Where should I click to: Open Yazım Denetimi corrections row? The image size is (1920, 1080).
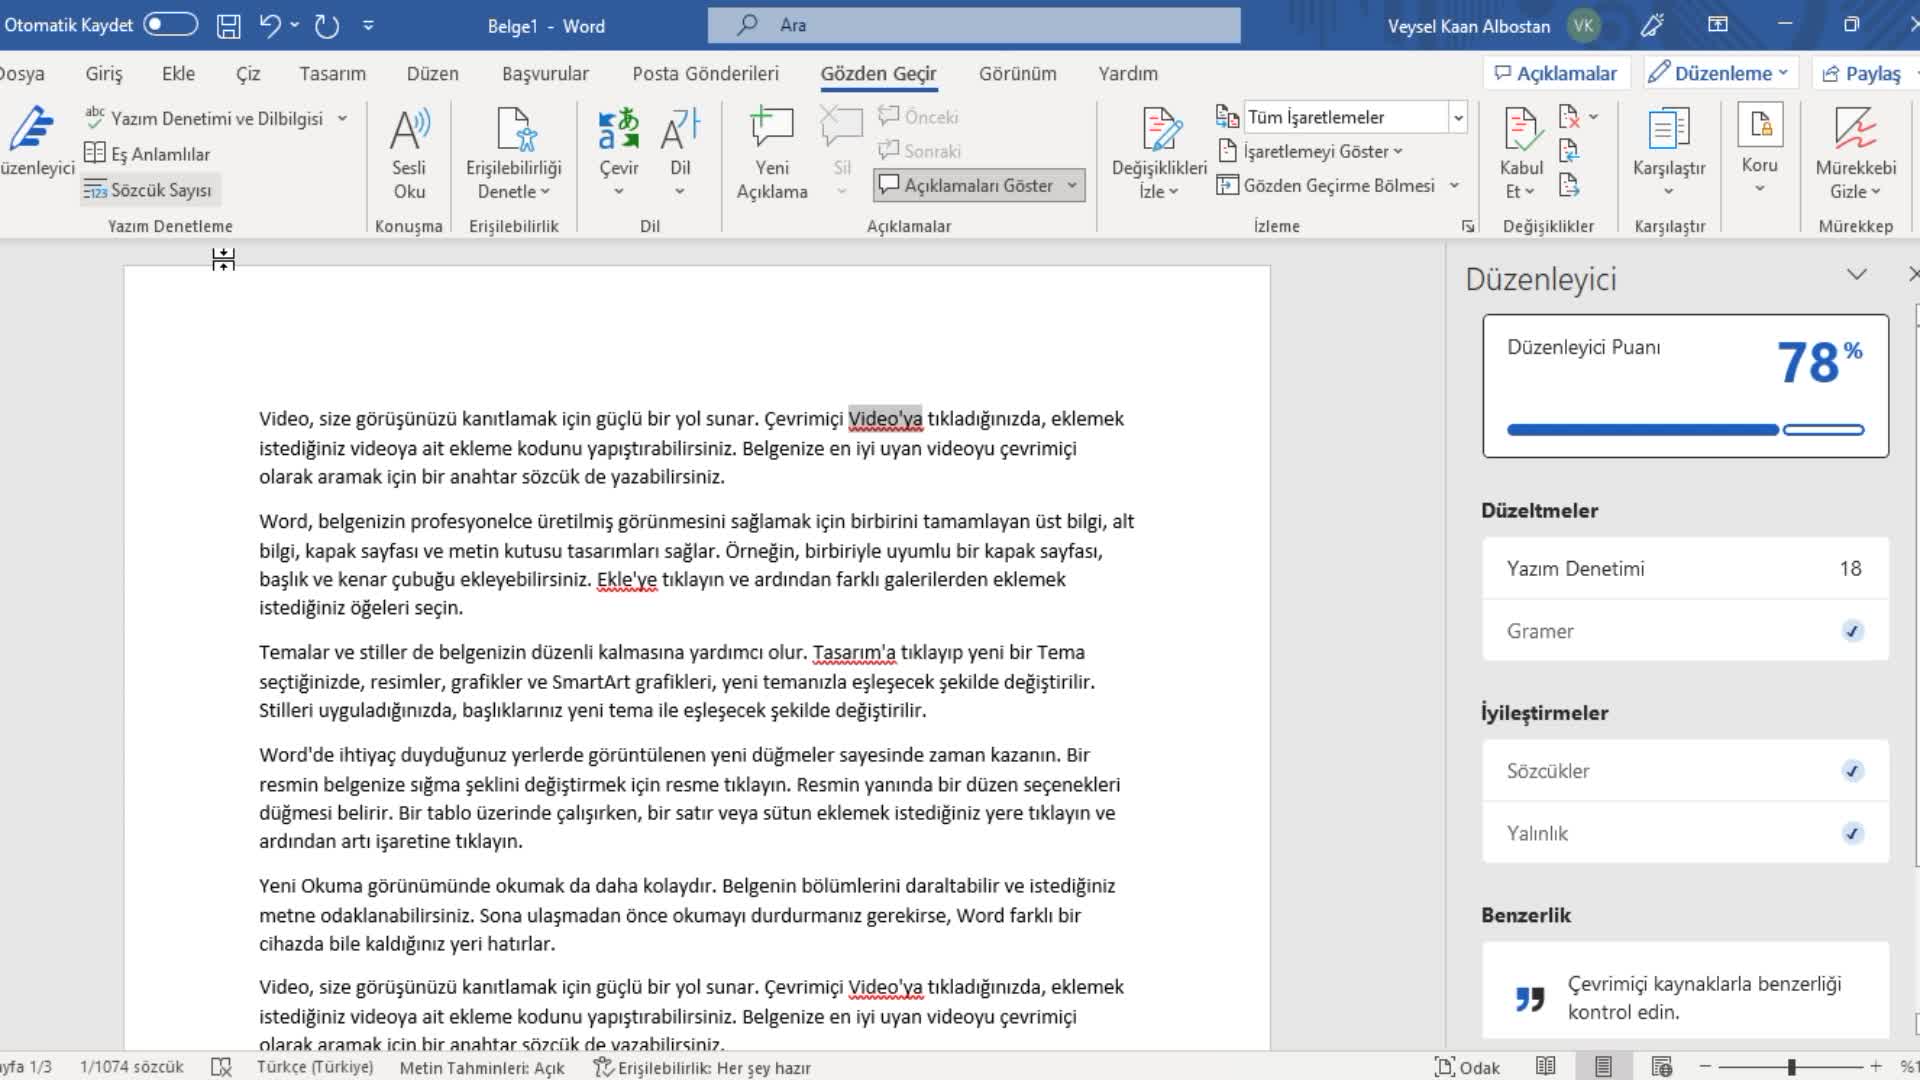coord(1686,568)
